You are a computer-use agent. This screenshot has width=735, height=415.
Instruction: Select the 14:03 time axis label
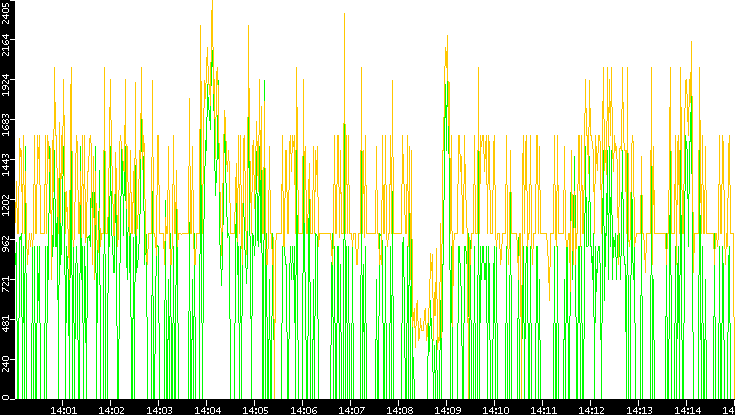point(159,410)
